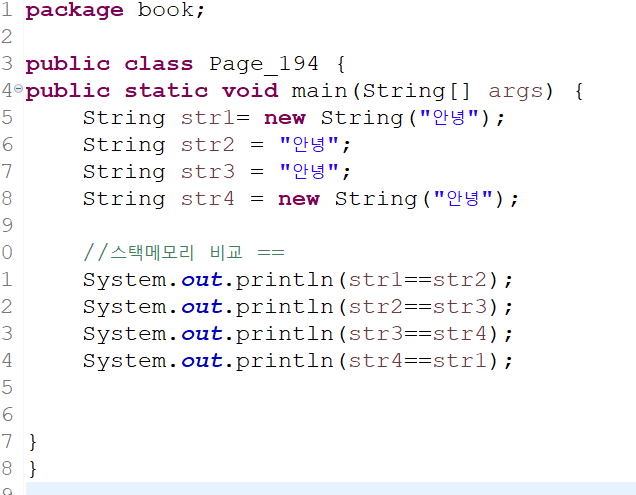
Task: Click 'System' in the str4==str1 println line
Action: click(x=125, y=362)
